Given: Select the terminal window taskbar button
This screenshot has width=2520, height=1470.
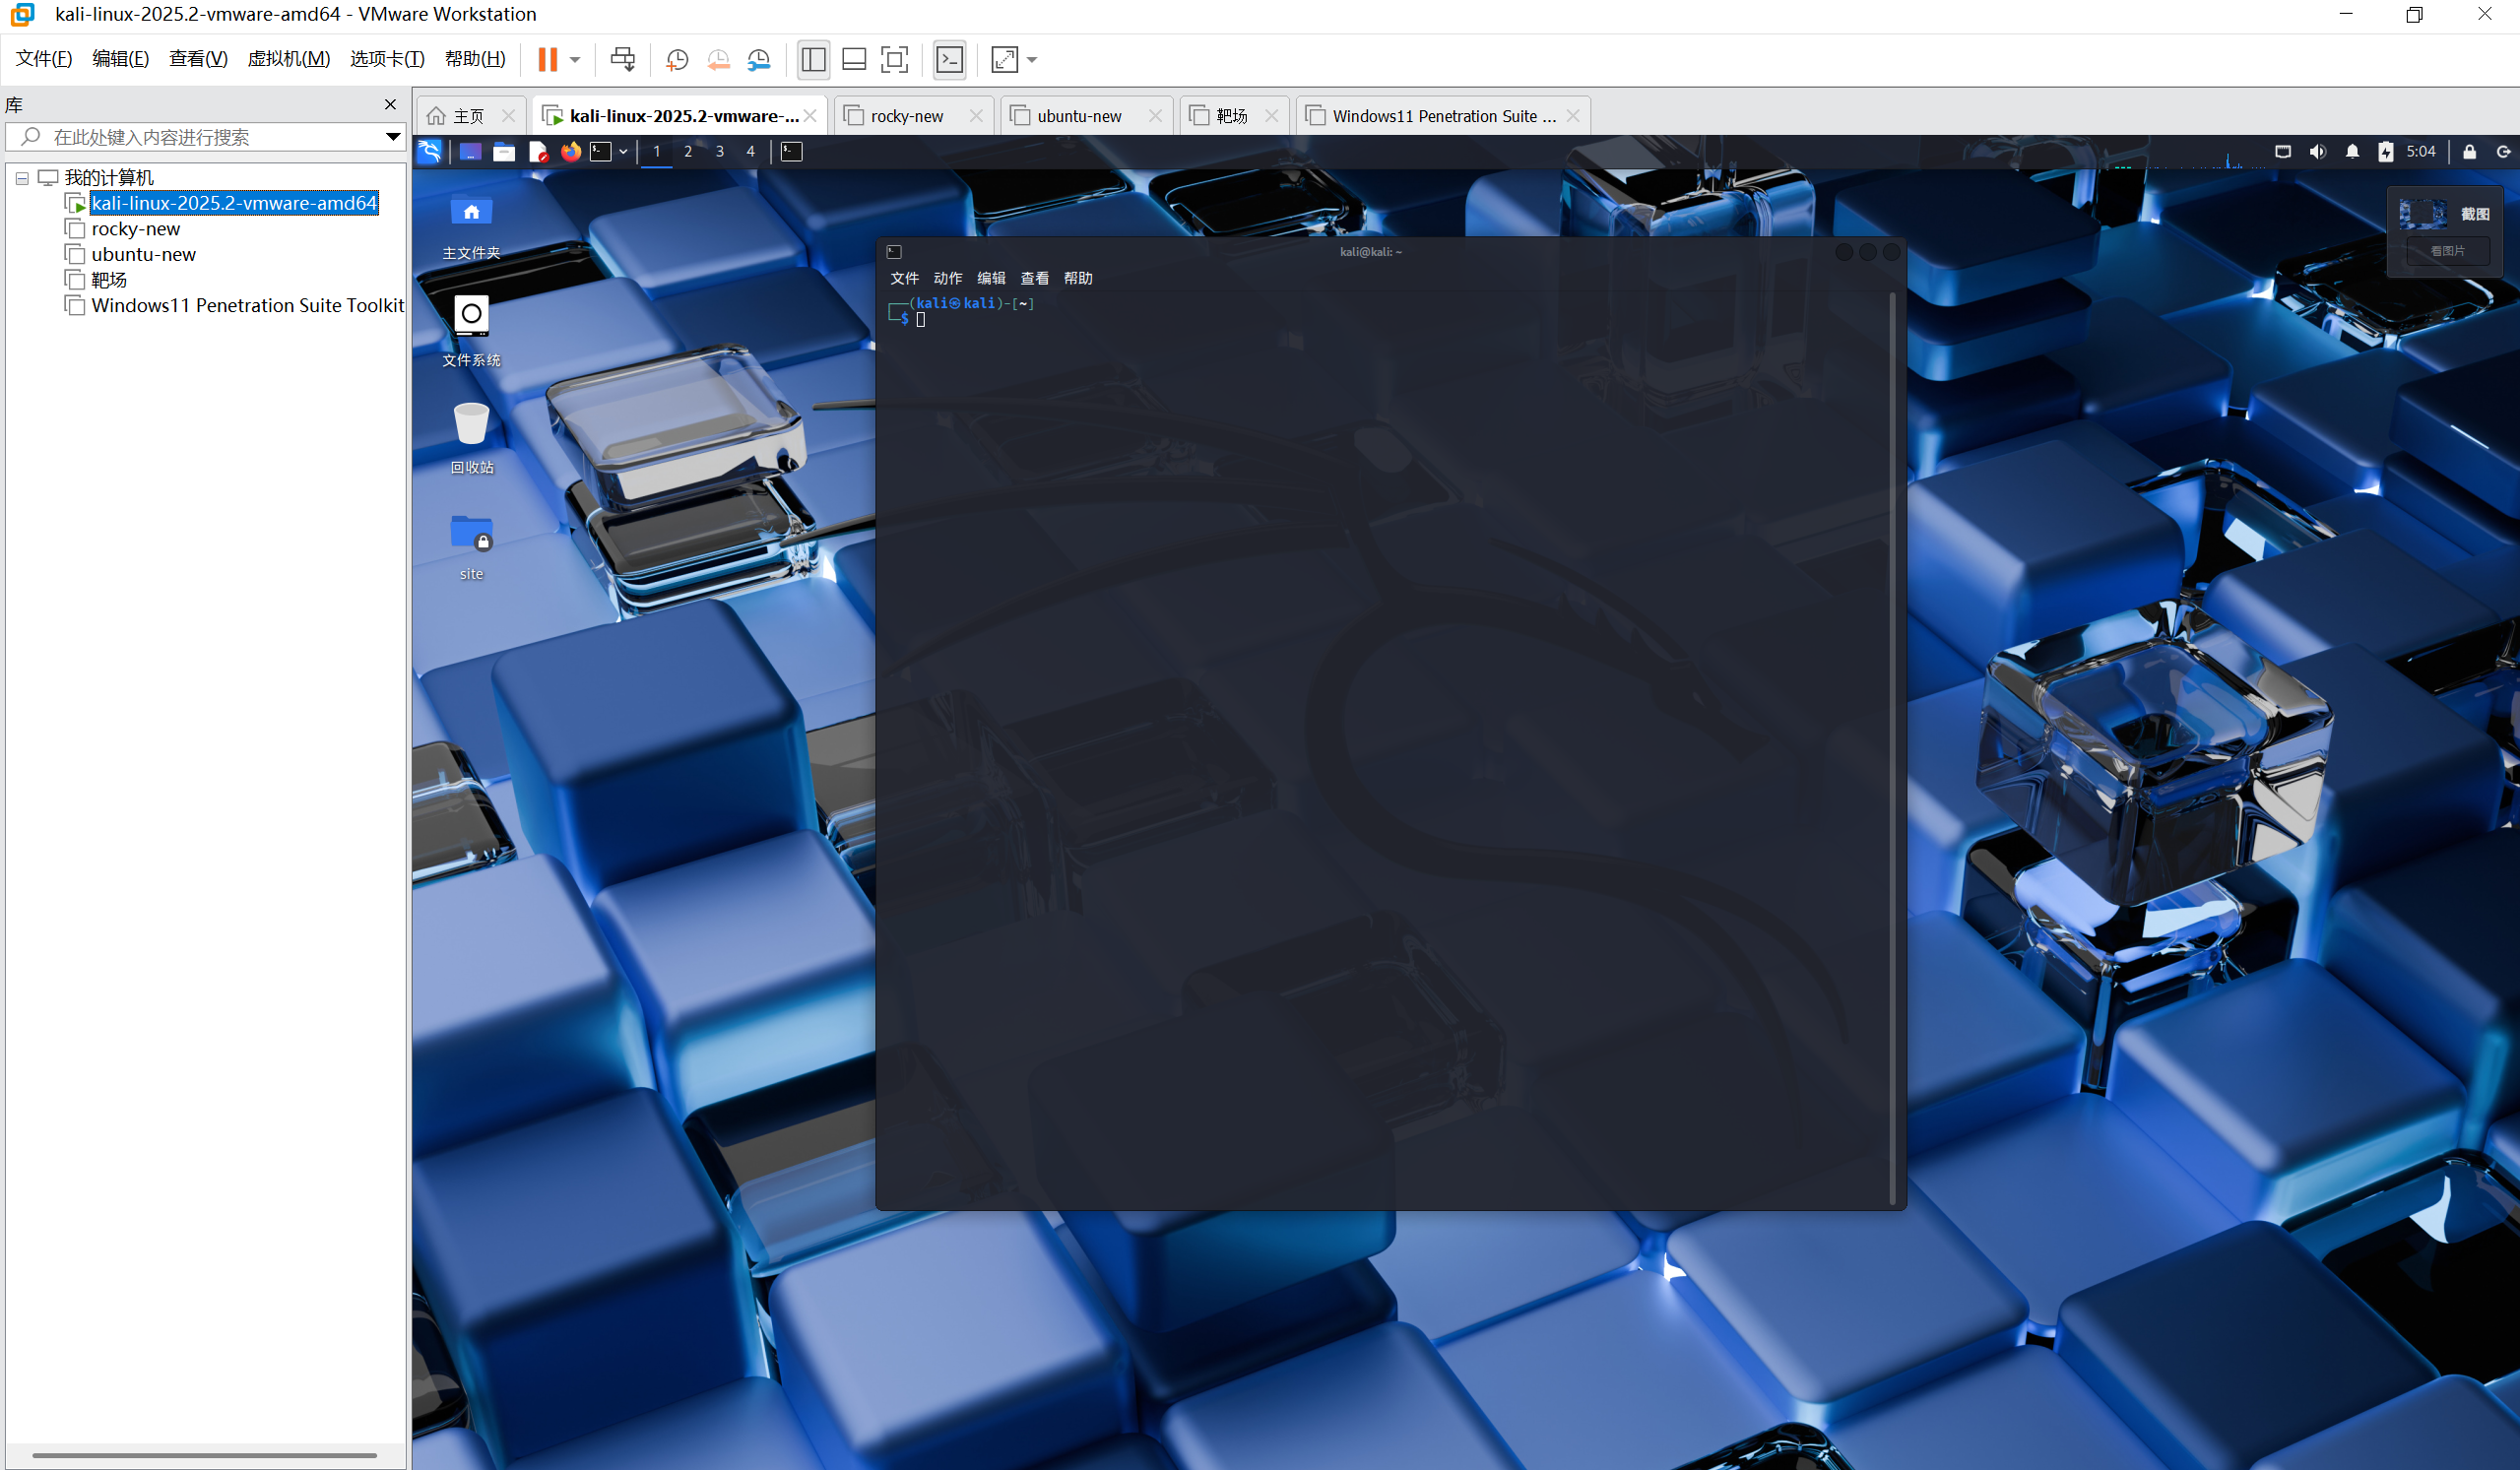Looking at the screenshot, I should point(791,152).
